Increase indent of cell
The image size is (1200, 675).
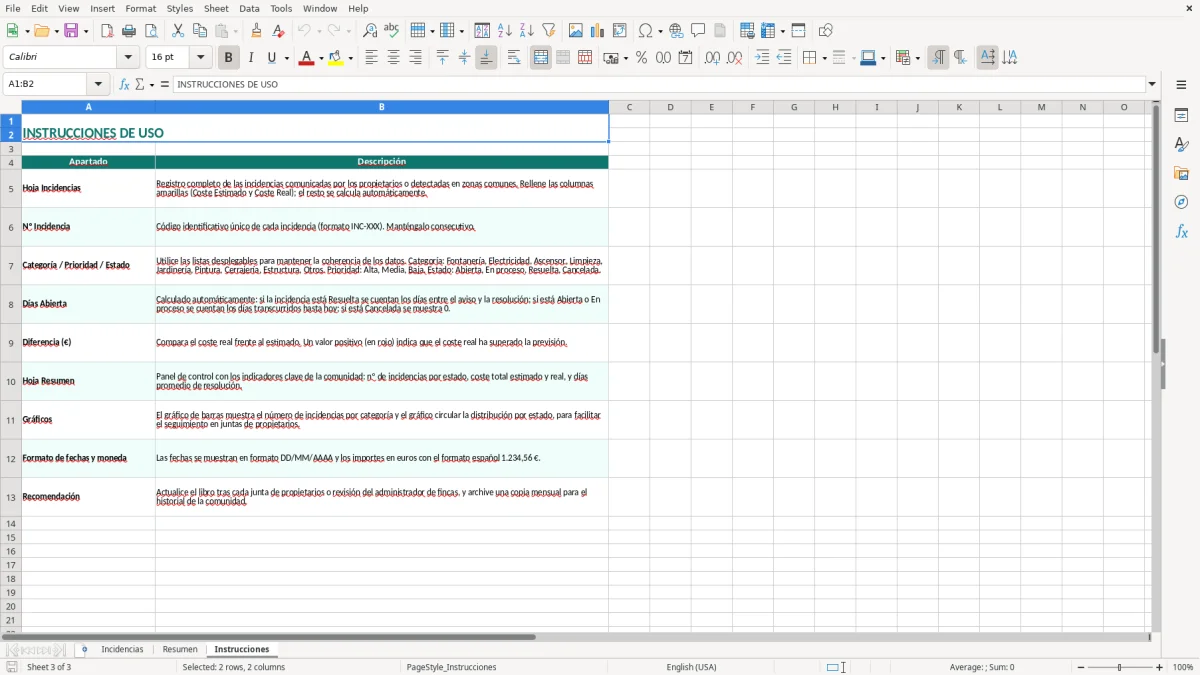(762, 58)
